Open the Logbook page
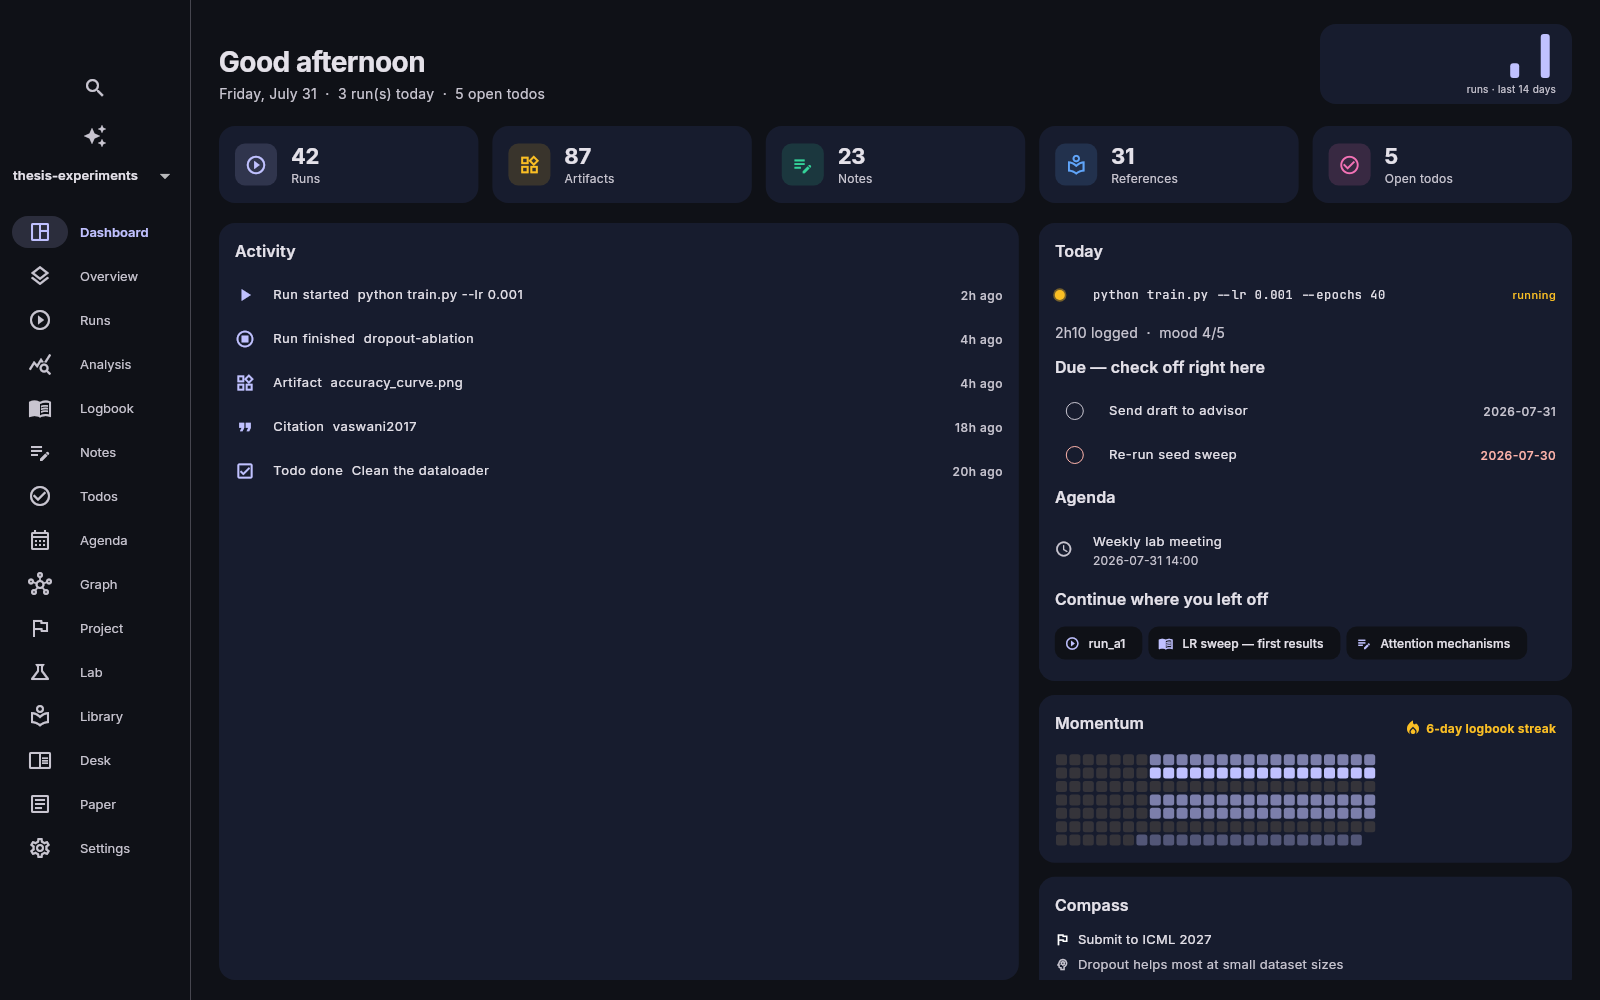The image size is (1600, 1000). [x=94, y=408]
